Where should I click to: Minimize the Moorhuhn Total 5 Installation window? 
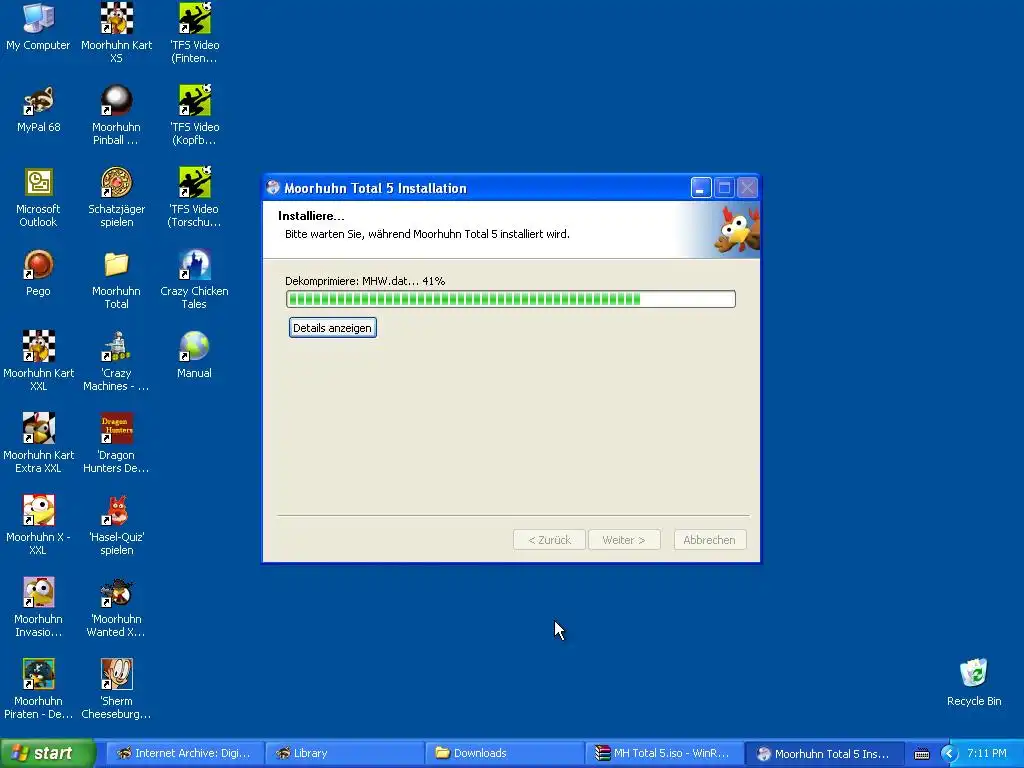[701, 188]
